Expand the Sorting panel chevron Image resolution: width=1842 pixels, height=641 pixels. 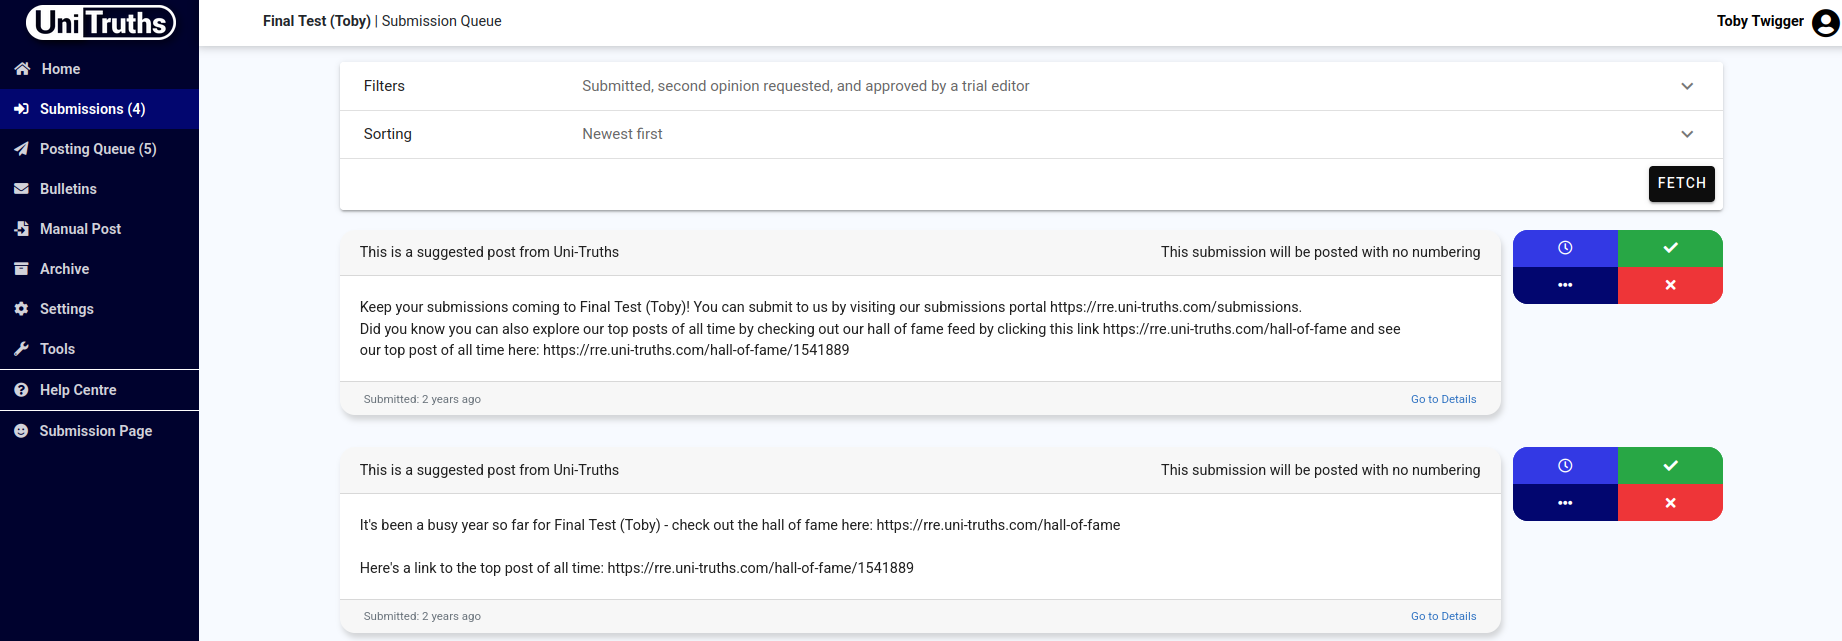point(1687,134)
